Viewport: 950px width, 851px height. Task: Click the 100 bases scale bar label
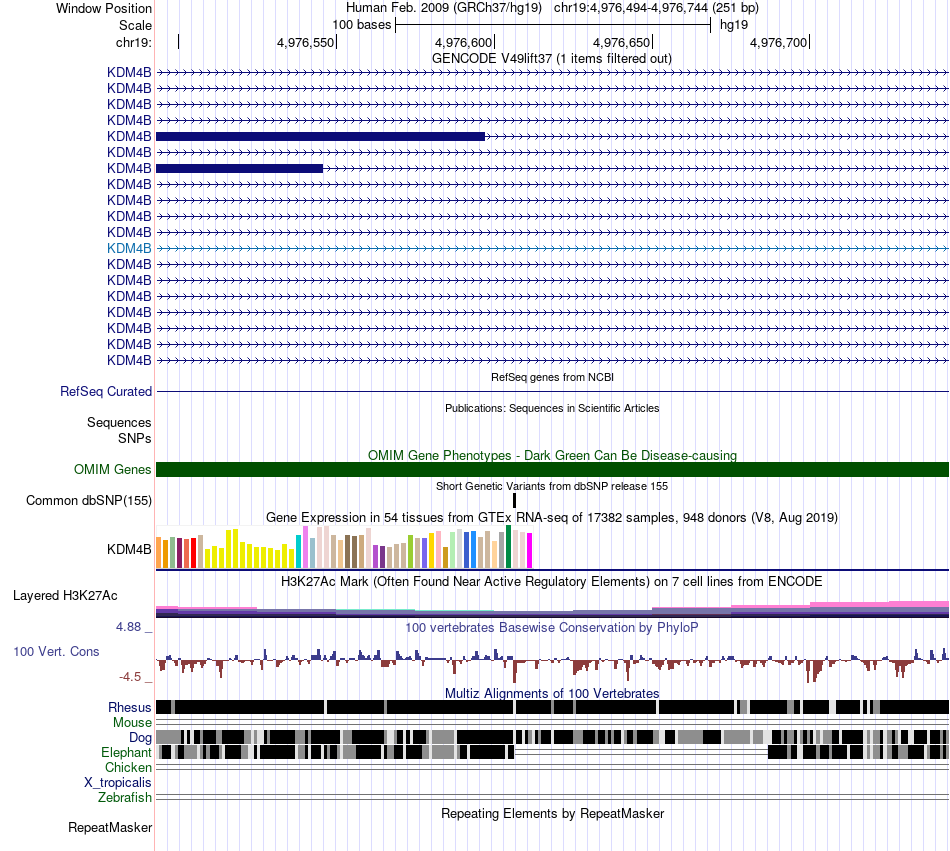coord(362,25)
